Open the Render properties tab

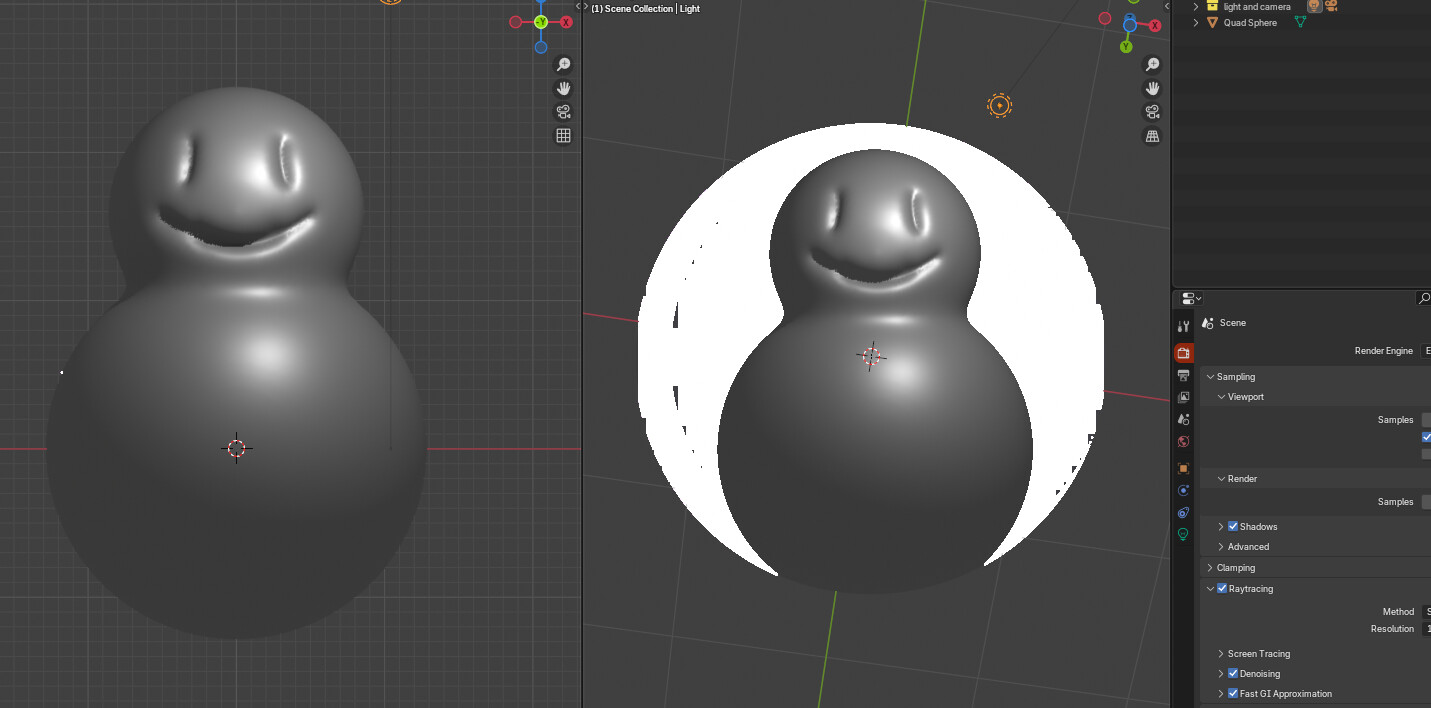(1183, 353)
